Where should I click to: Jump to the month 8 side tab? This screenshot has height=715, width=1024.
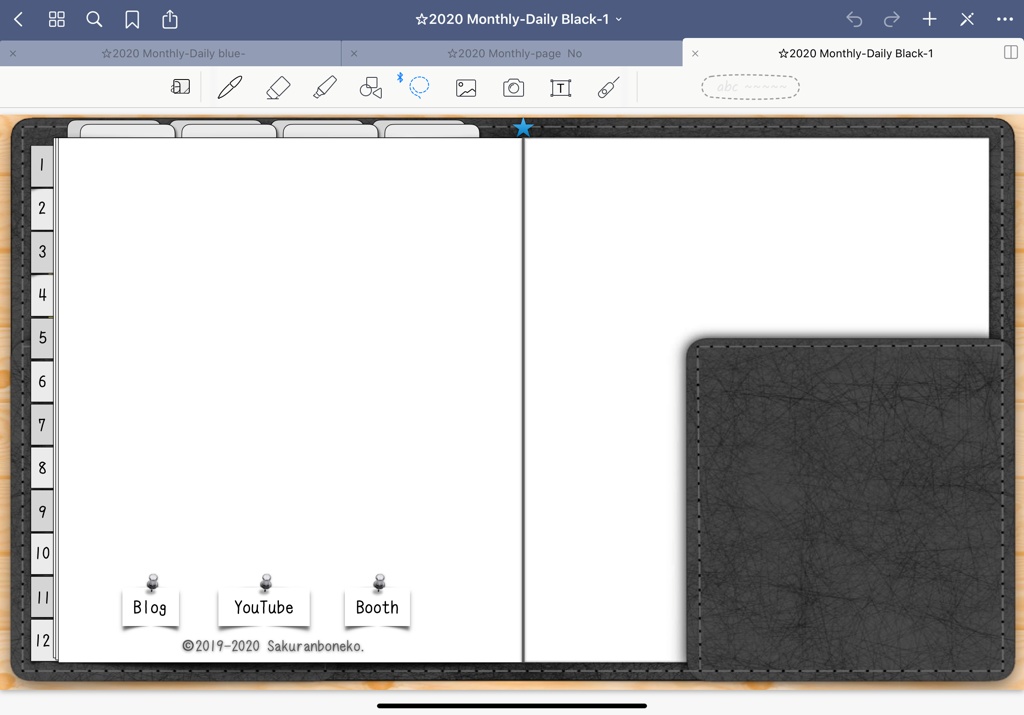click(42, 468)
